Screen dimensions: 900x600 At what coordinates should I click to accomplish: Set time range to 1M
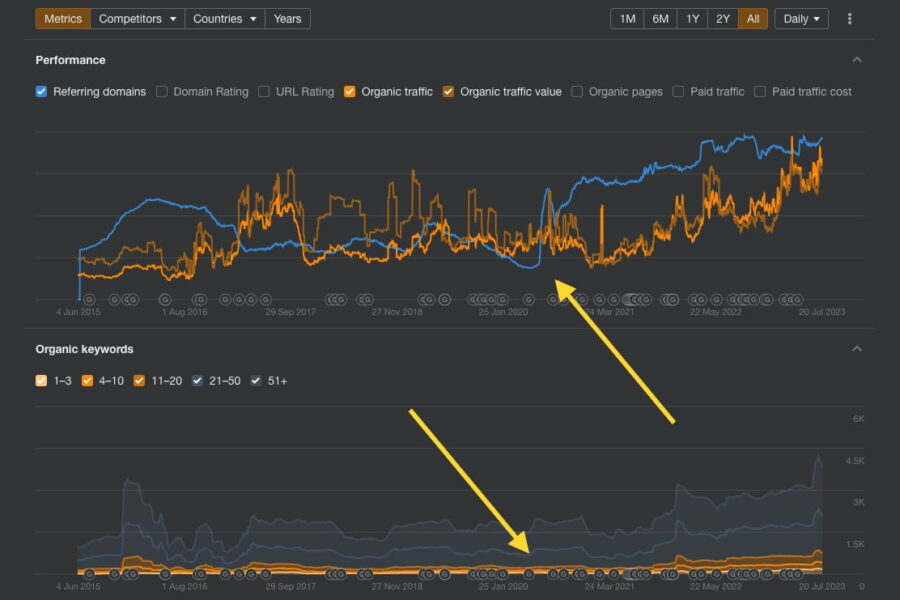627,19
